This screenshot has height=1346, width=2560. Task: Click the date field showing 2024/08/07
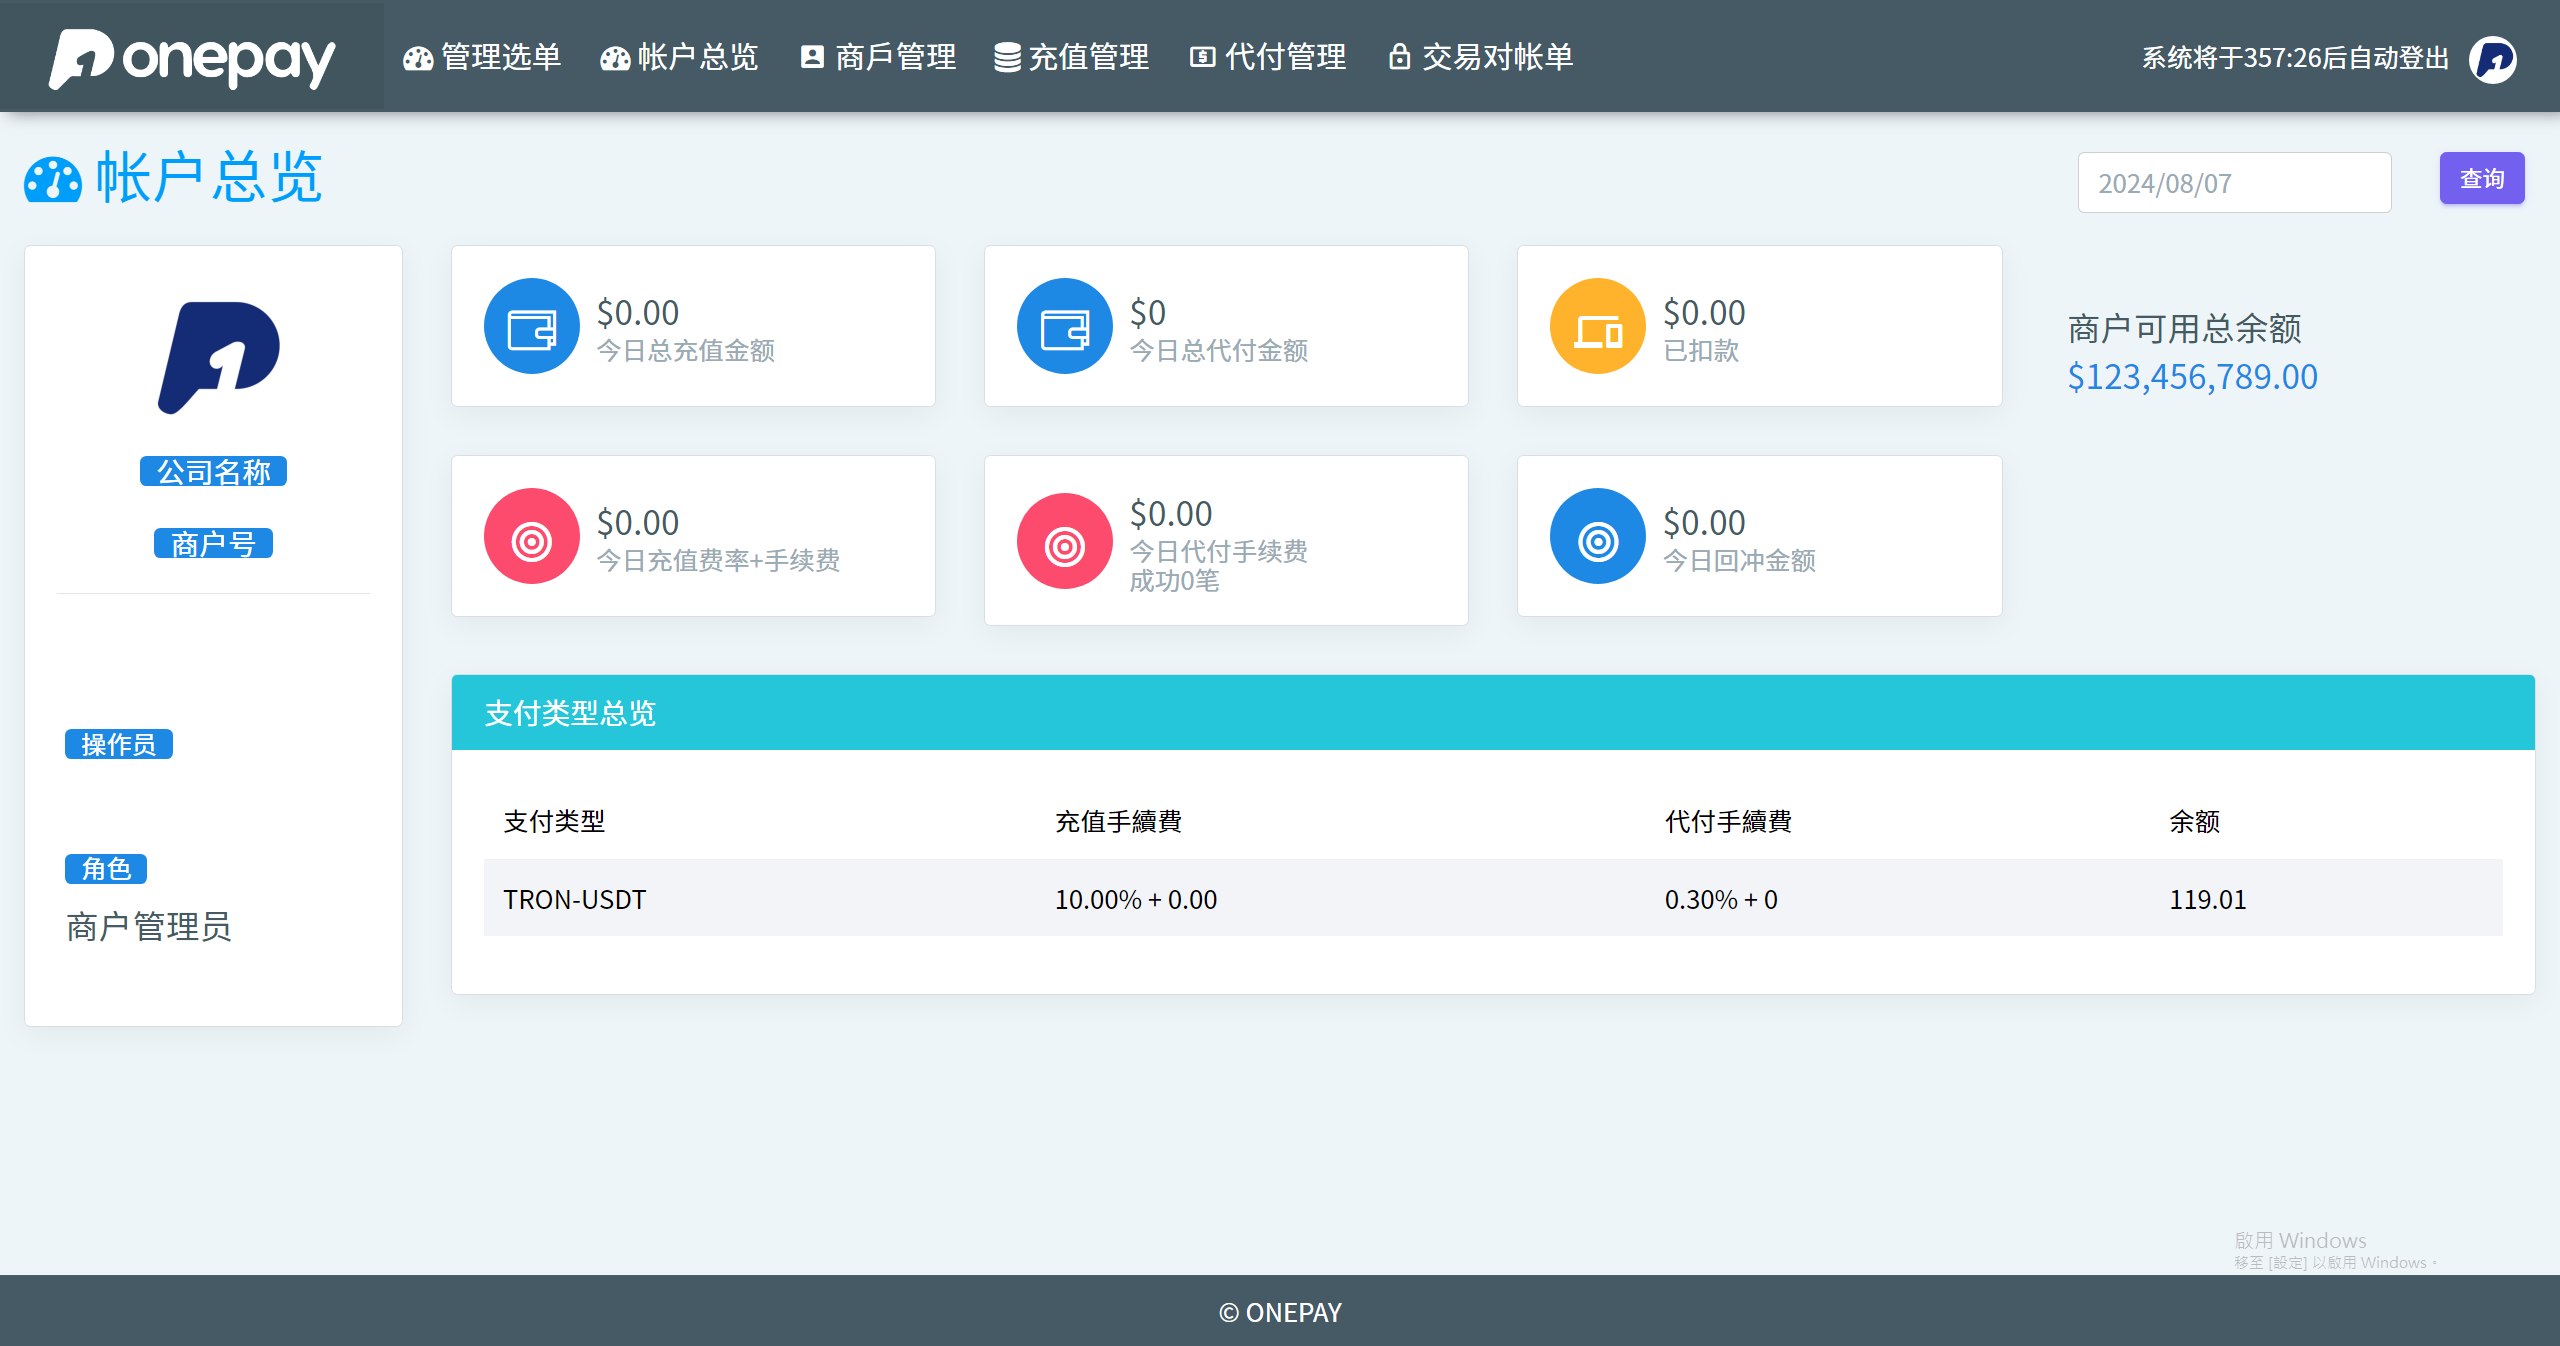click(x=2233, y=183)
